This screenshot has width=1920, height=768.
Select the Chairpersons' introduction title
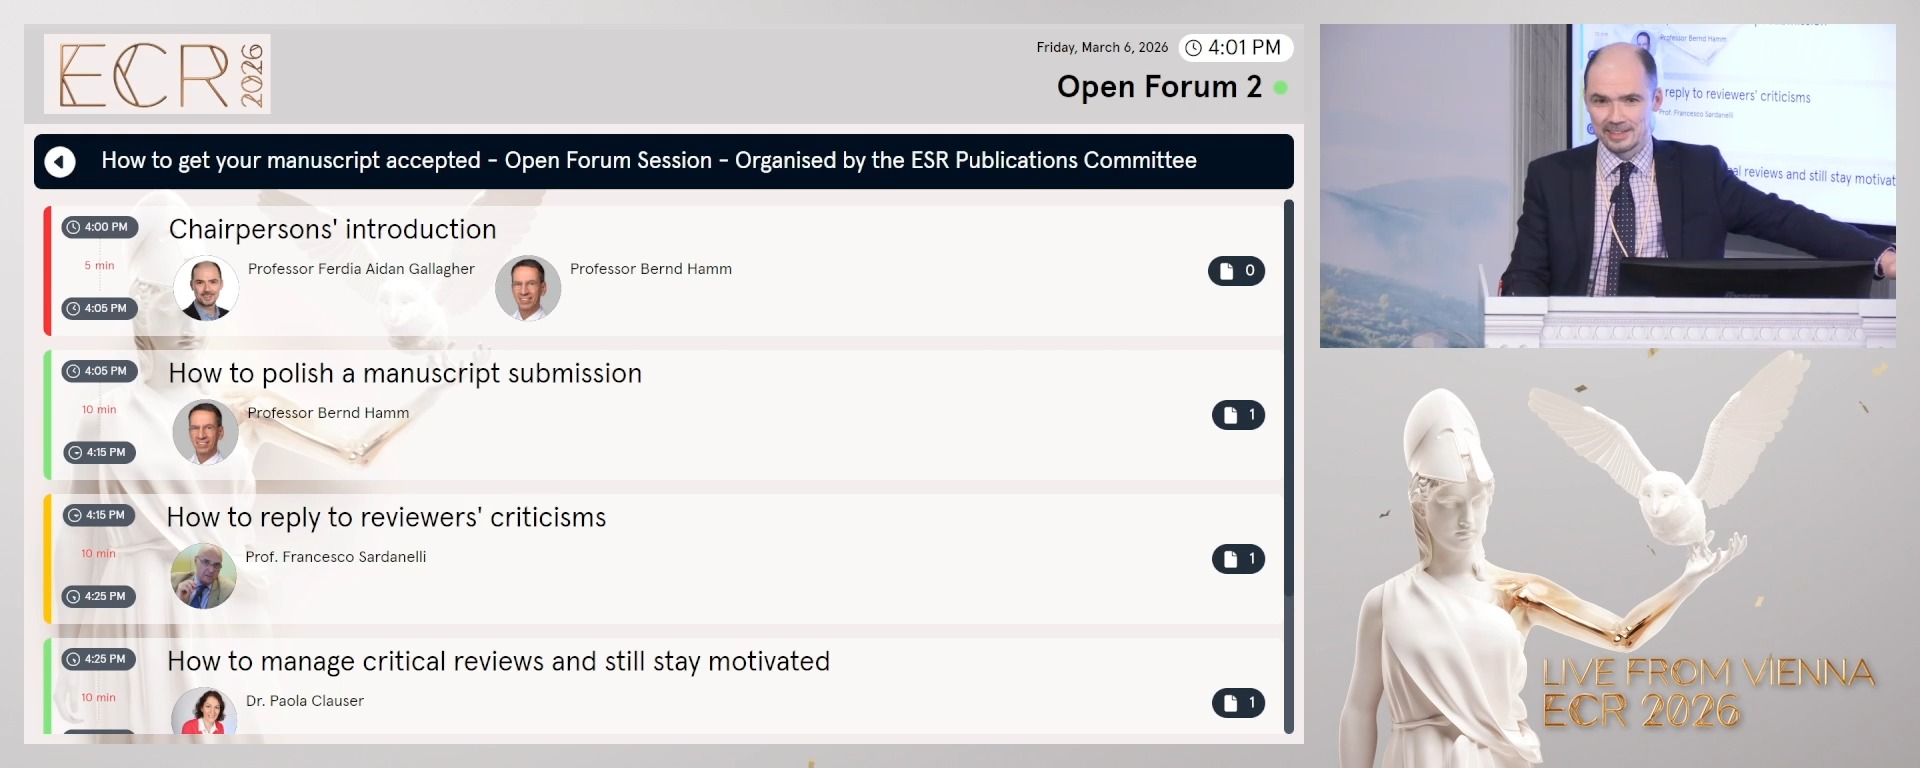coord(332,230)
